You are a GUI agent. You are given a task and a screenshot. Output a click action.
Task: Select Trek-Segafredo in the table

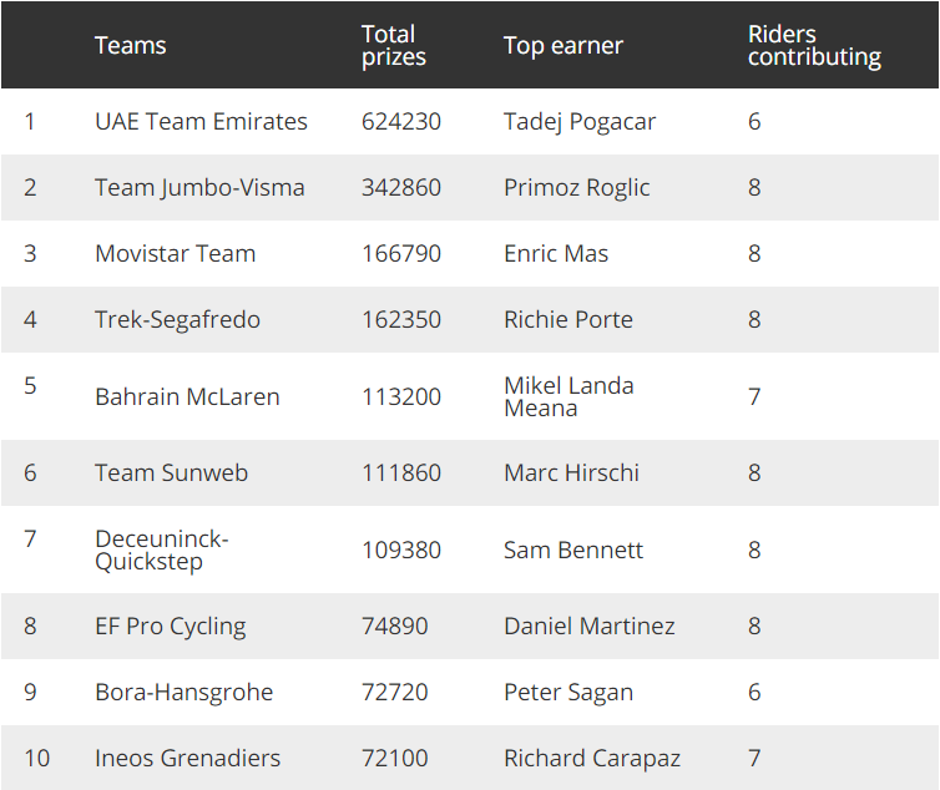[x=177, y=320]
